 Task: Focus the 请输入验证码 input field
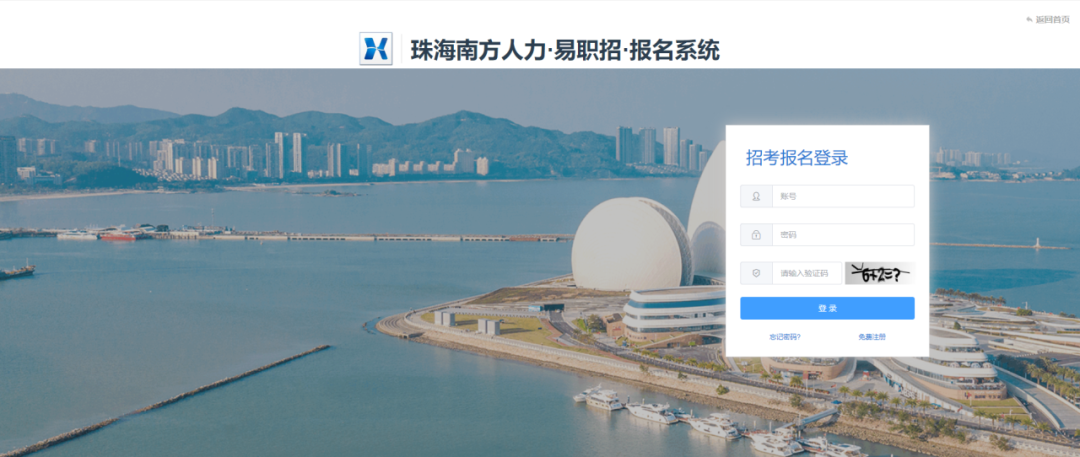click(x=807, y=273)
